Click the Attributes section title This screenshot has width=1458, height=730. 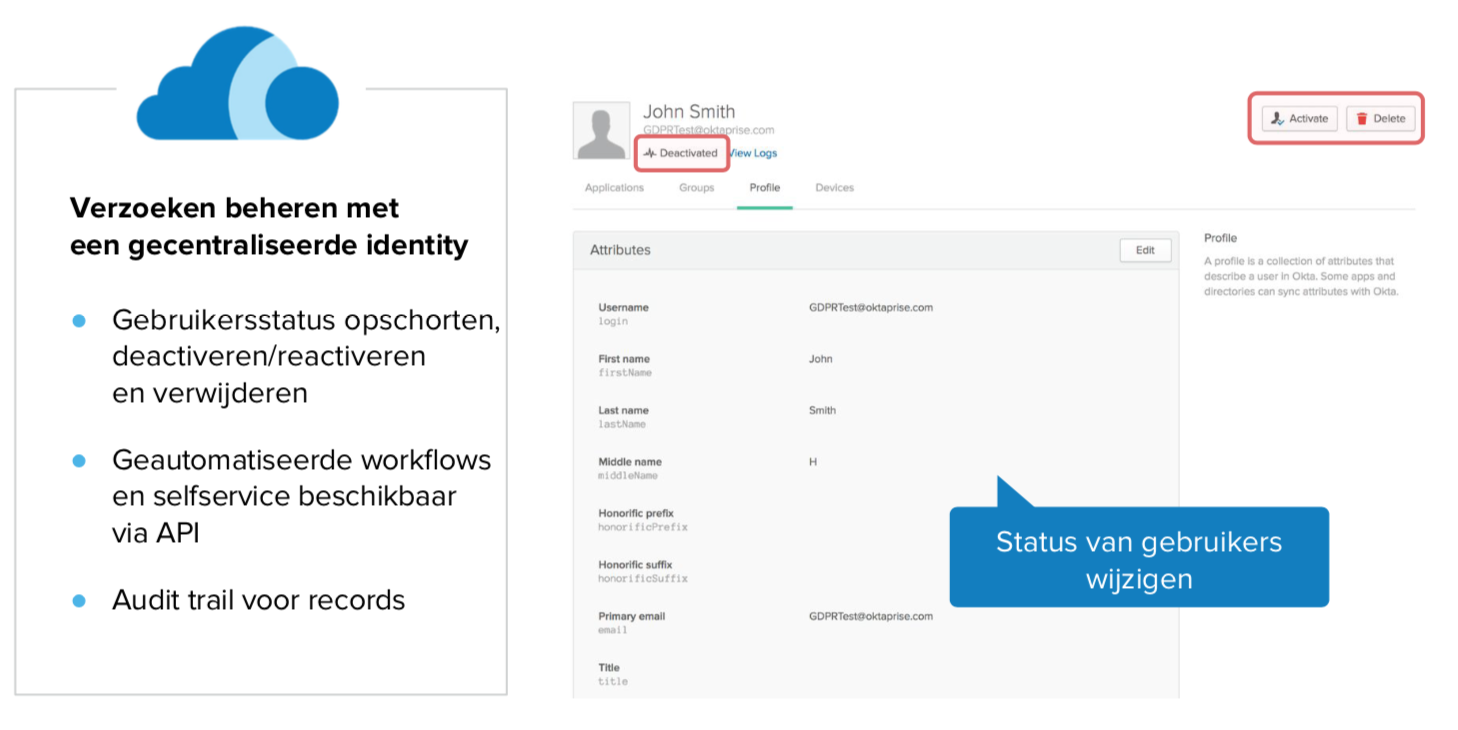click(620, 251)
